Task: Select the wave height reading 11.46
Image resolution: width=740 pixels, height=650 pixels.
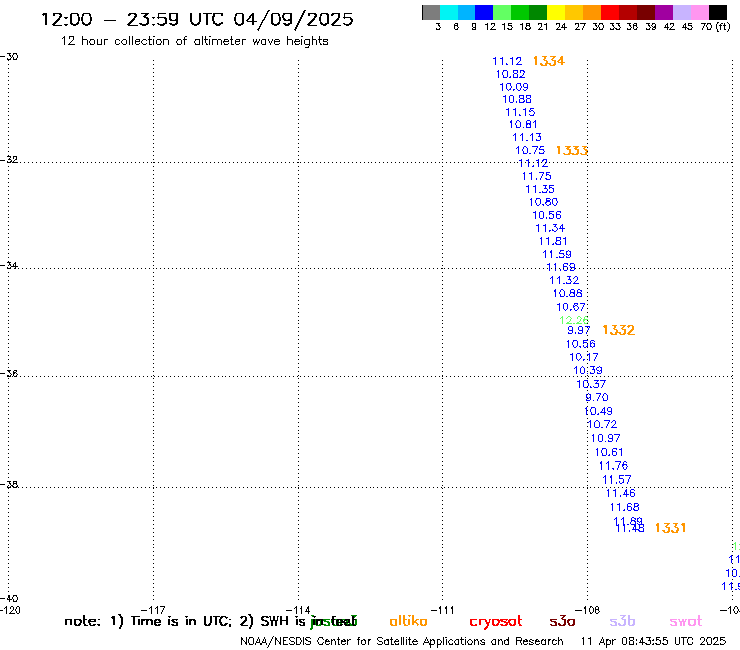Action: (621, 493)
